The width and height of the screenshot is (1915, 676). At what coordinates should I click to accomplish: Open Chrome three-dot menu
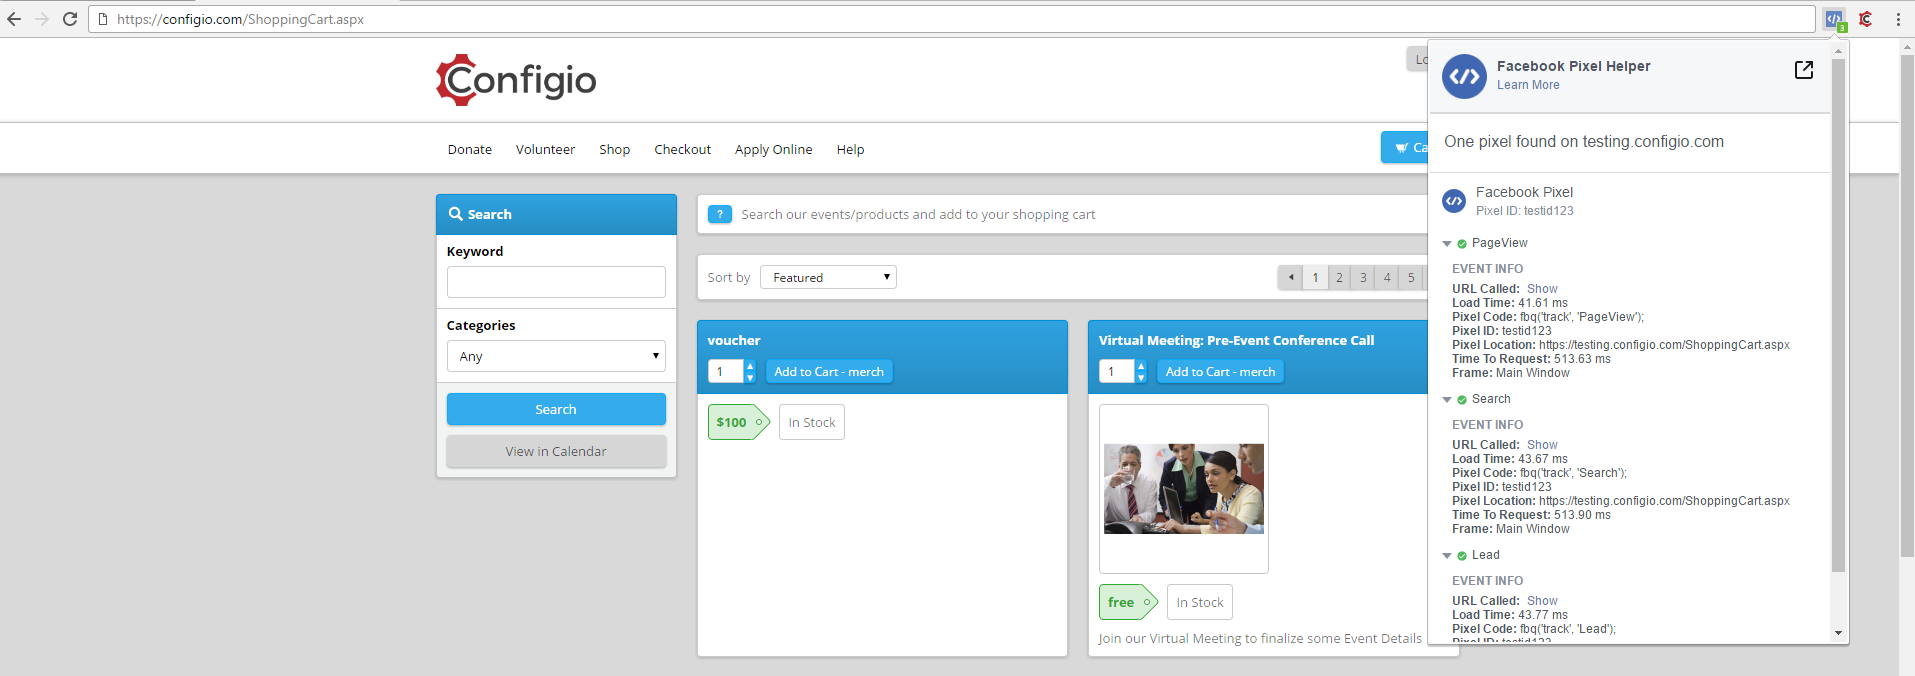click(1898, 19)
